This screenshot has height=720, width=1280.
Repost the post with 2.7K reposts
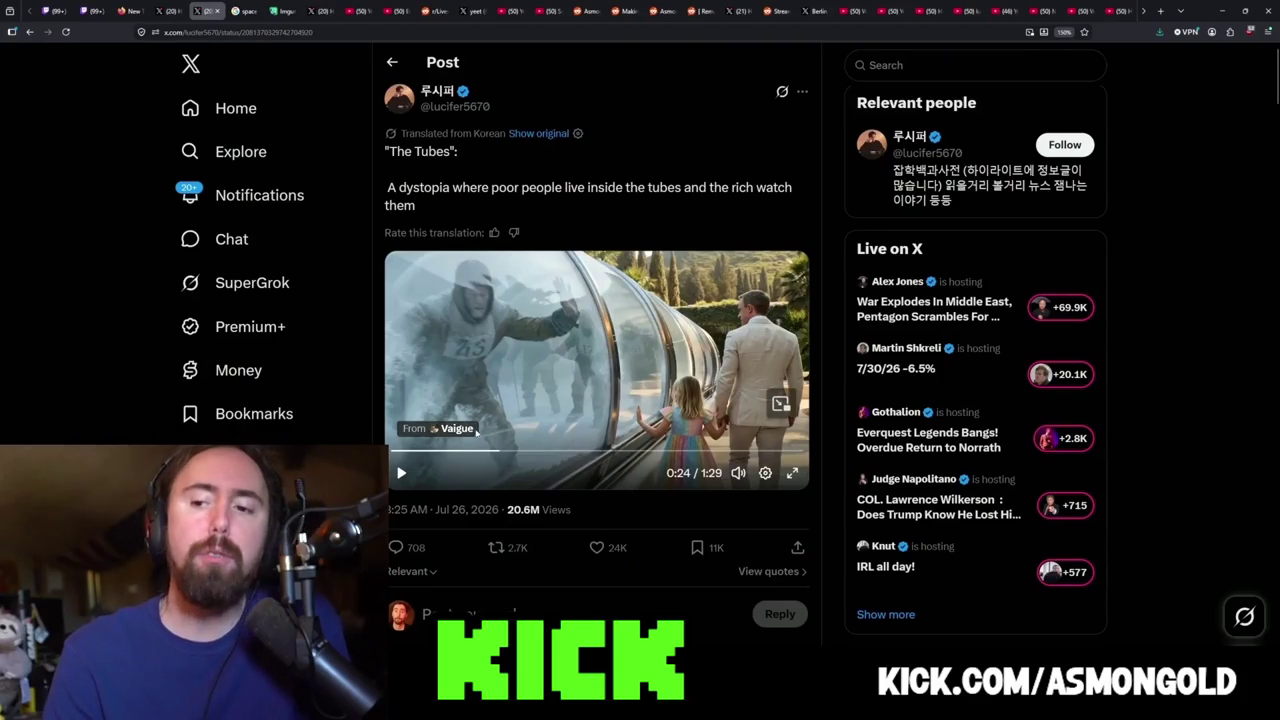tap(496, 547)
